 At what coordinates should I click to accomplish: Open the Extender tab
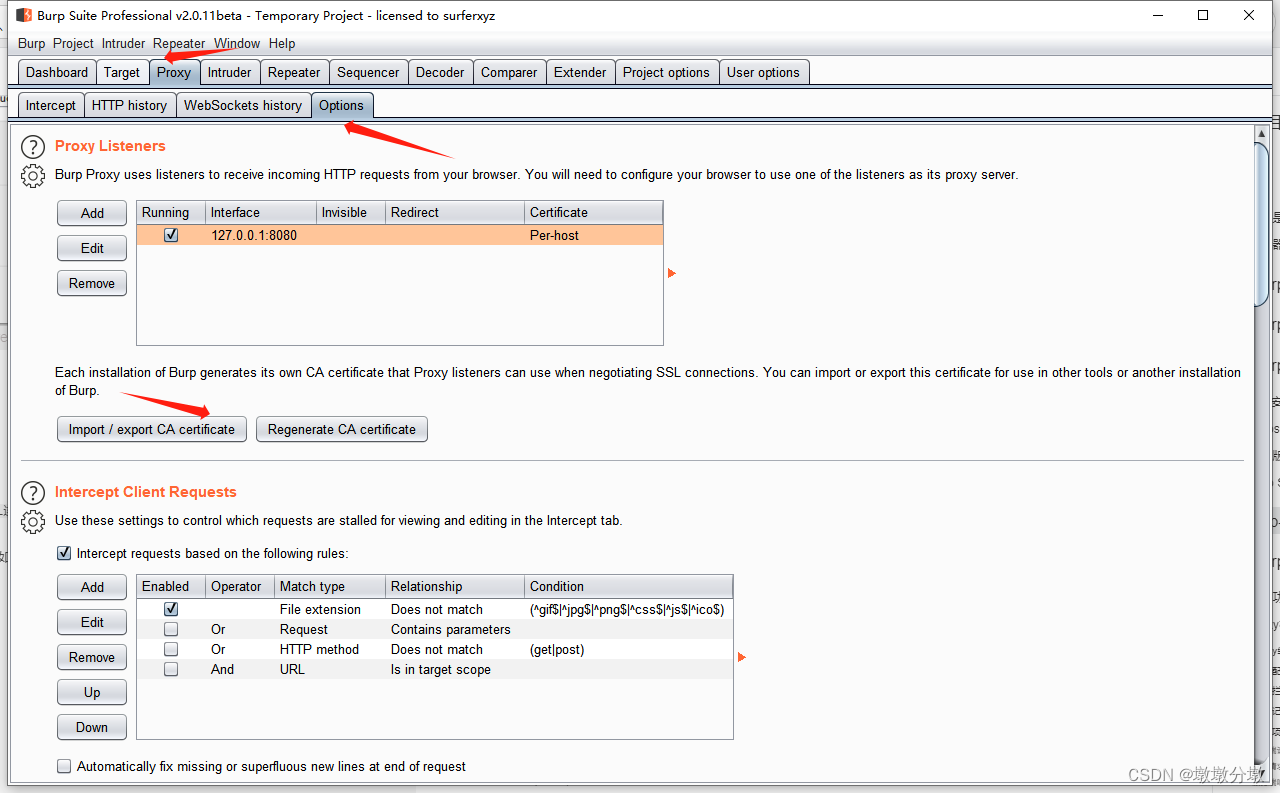pyautogui.click(x=580, y=72)
